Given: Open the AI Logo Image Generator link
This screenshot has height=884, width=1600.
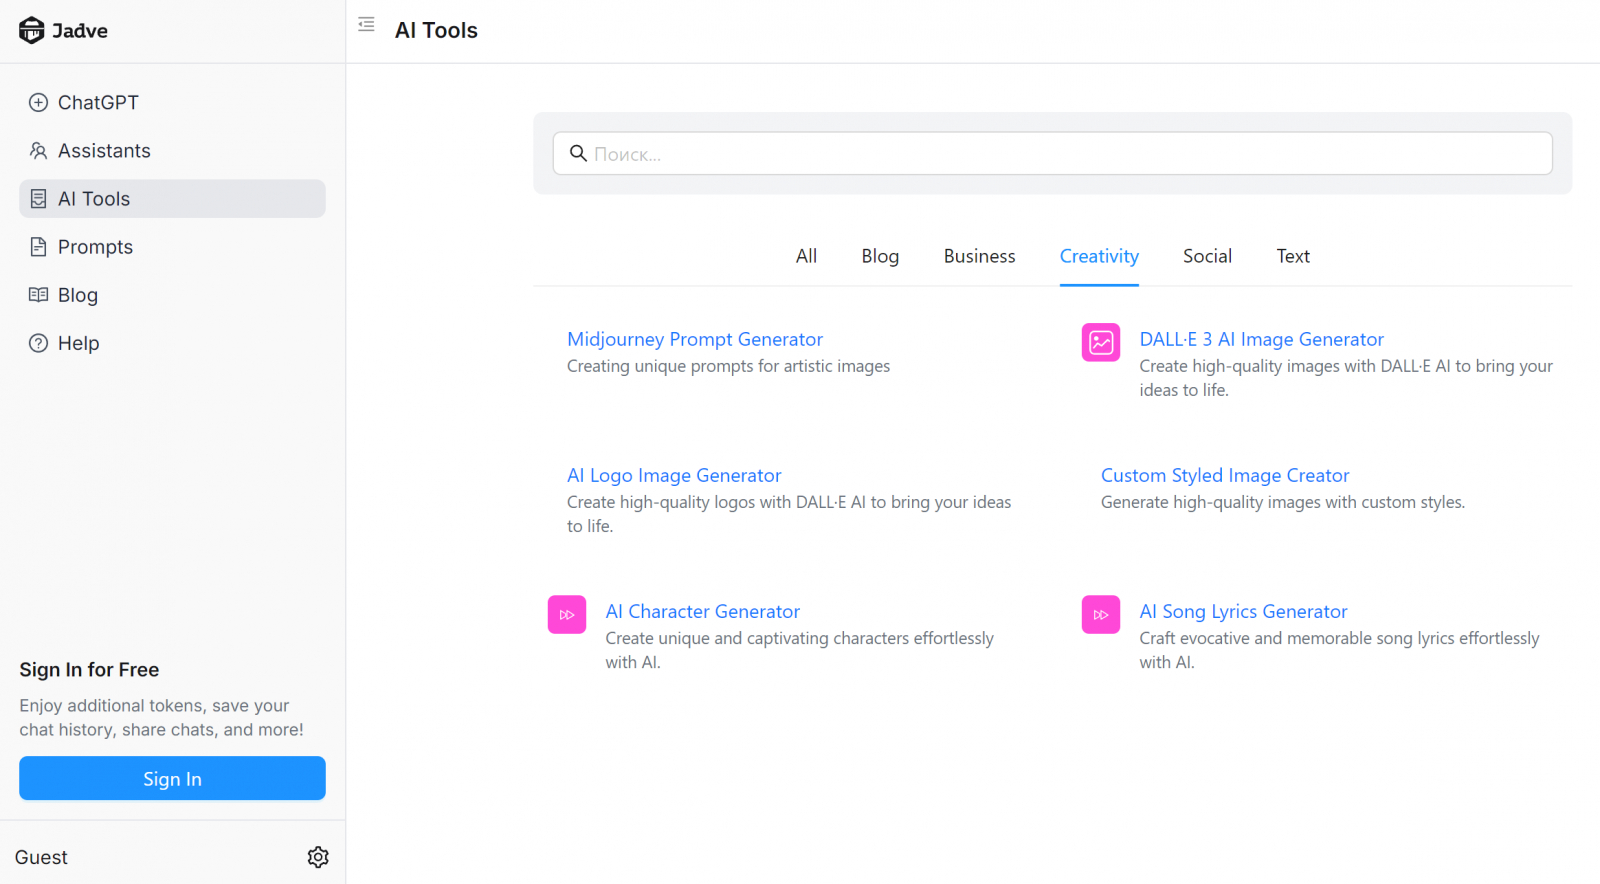Looking at the screenshot, I should 673,476.
